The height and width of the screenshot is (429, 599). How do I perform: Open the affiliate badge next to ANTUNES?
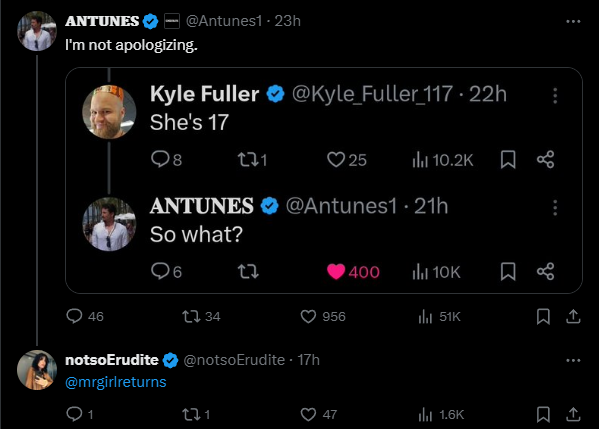172,21
